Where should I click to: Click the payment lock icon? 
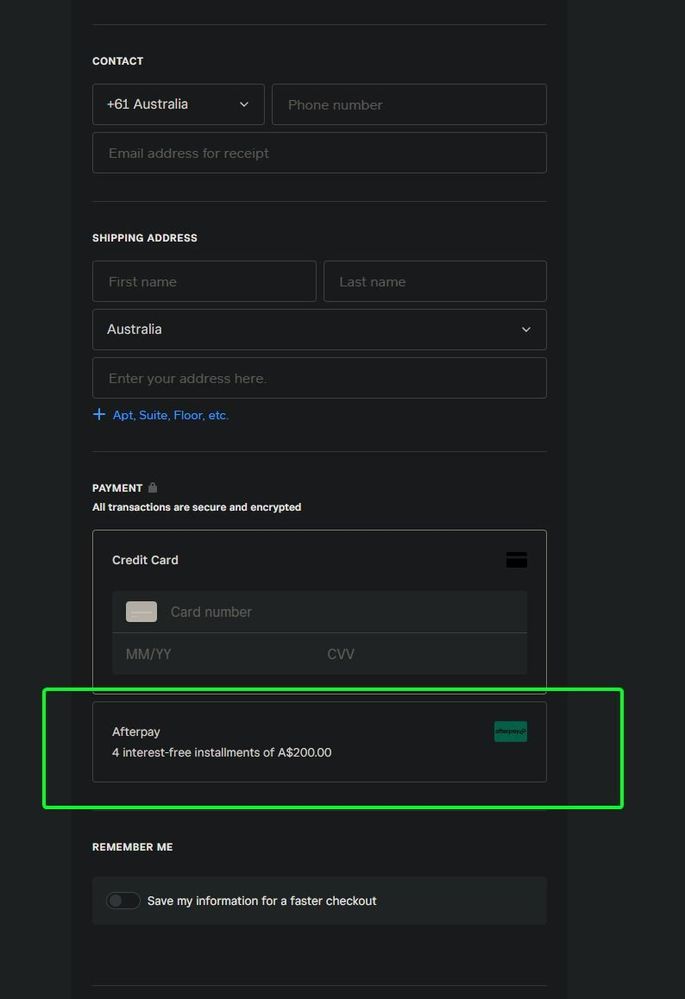click(x=153, y=488)
